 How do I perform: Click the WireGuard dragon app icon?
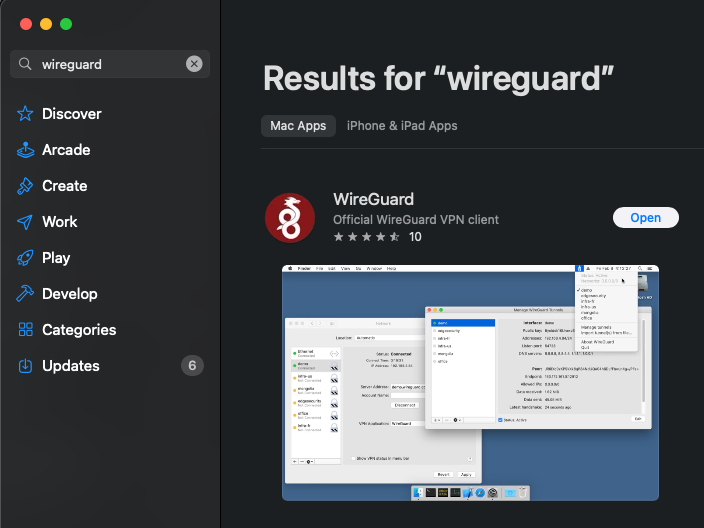tap(290, 218)
